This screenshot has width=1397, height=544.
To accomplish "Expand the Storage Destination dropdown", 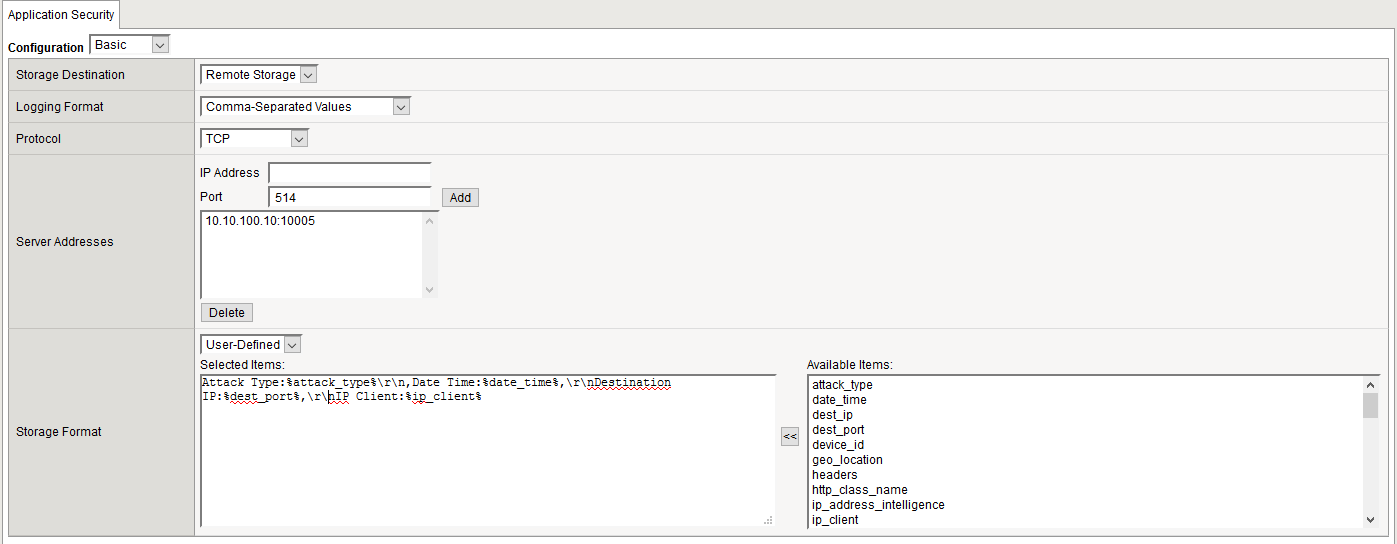I will pyautogui.click(x=259, y=75).
